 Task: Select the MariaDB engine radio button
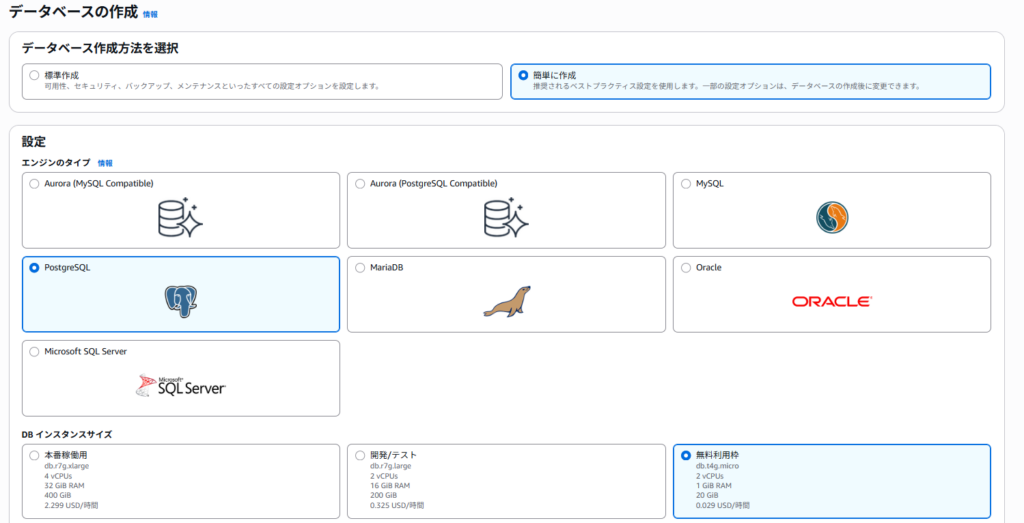[360, 268]
